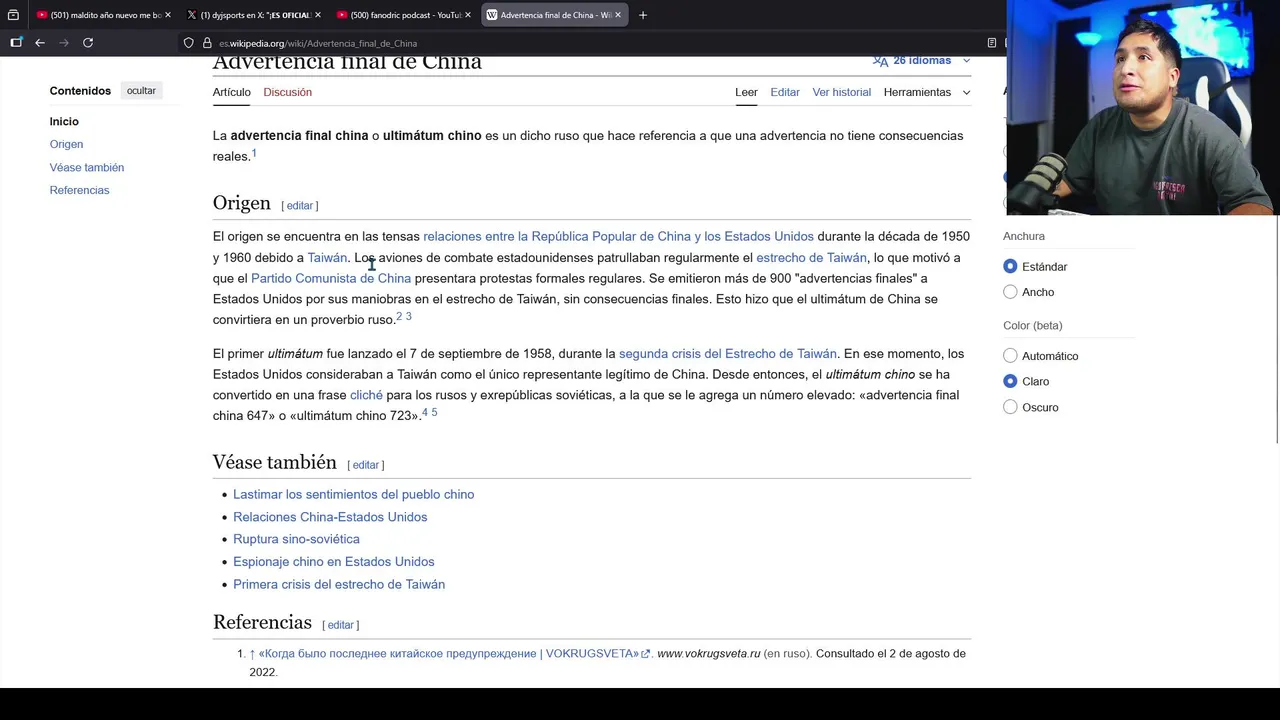Click footnote reference 2 after 'proverbio ruso'
1280x720 pixels.
pyautogui.click(x=399, y=316)
